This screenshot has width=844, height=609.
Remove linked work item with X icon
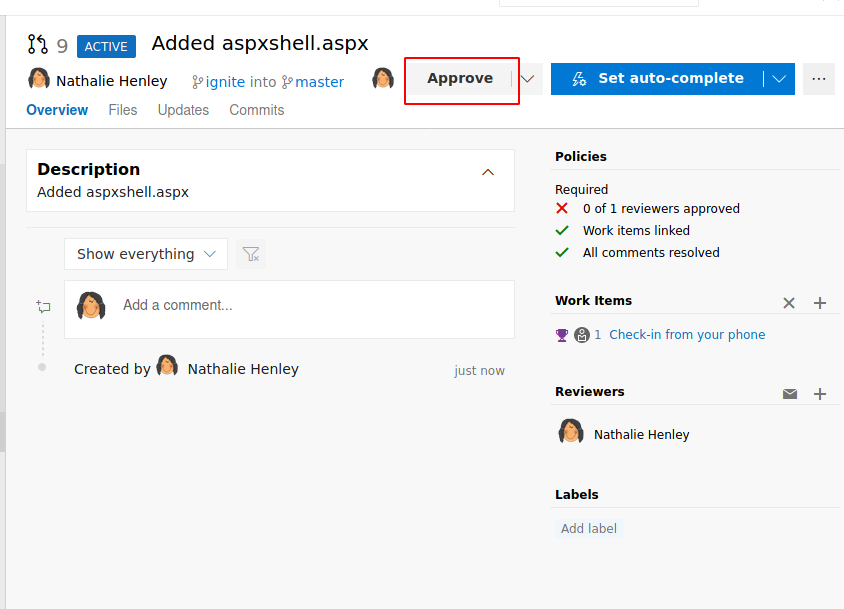pyautogui.click(x=789, y=302)
